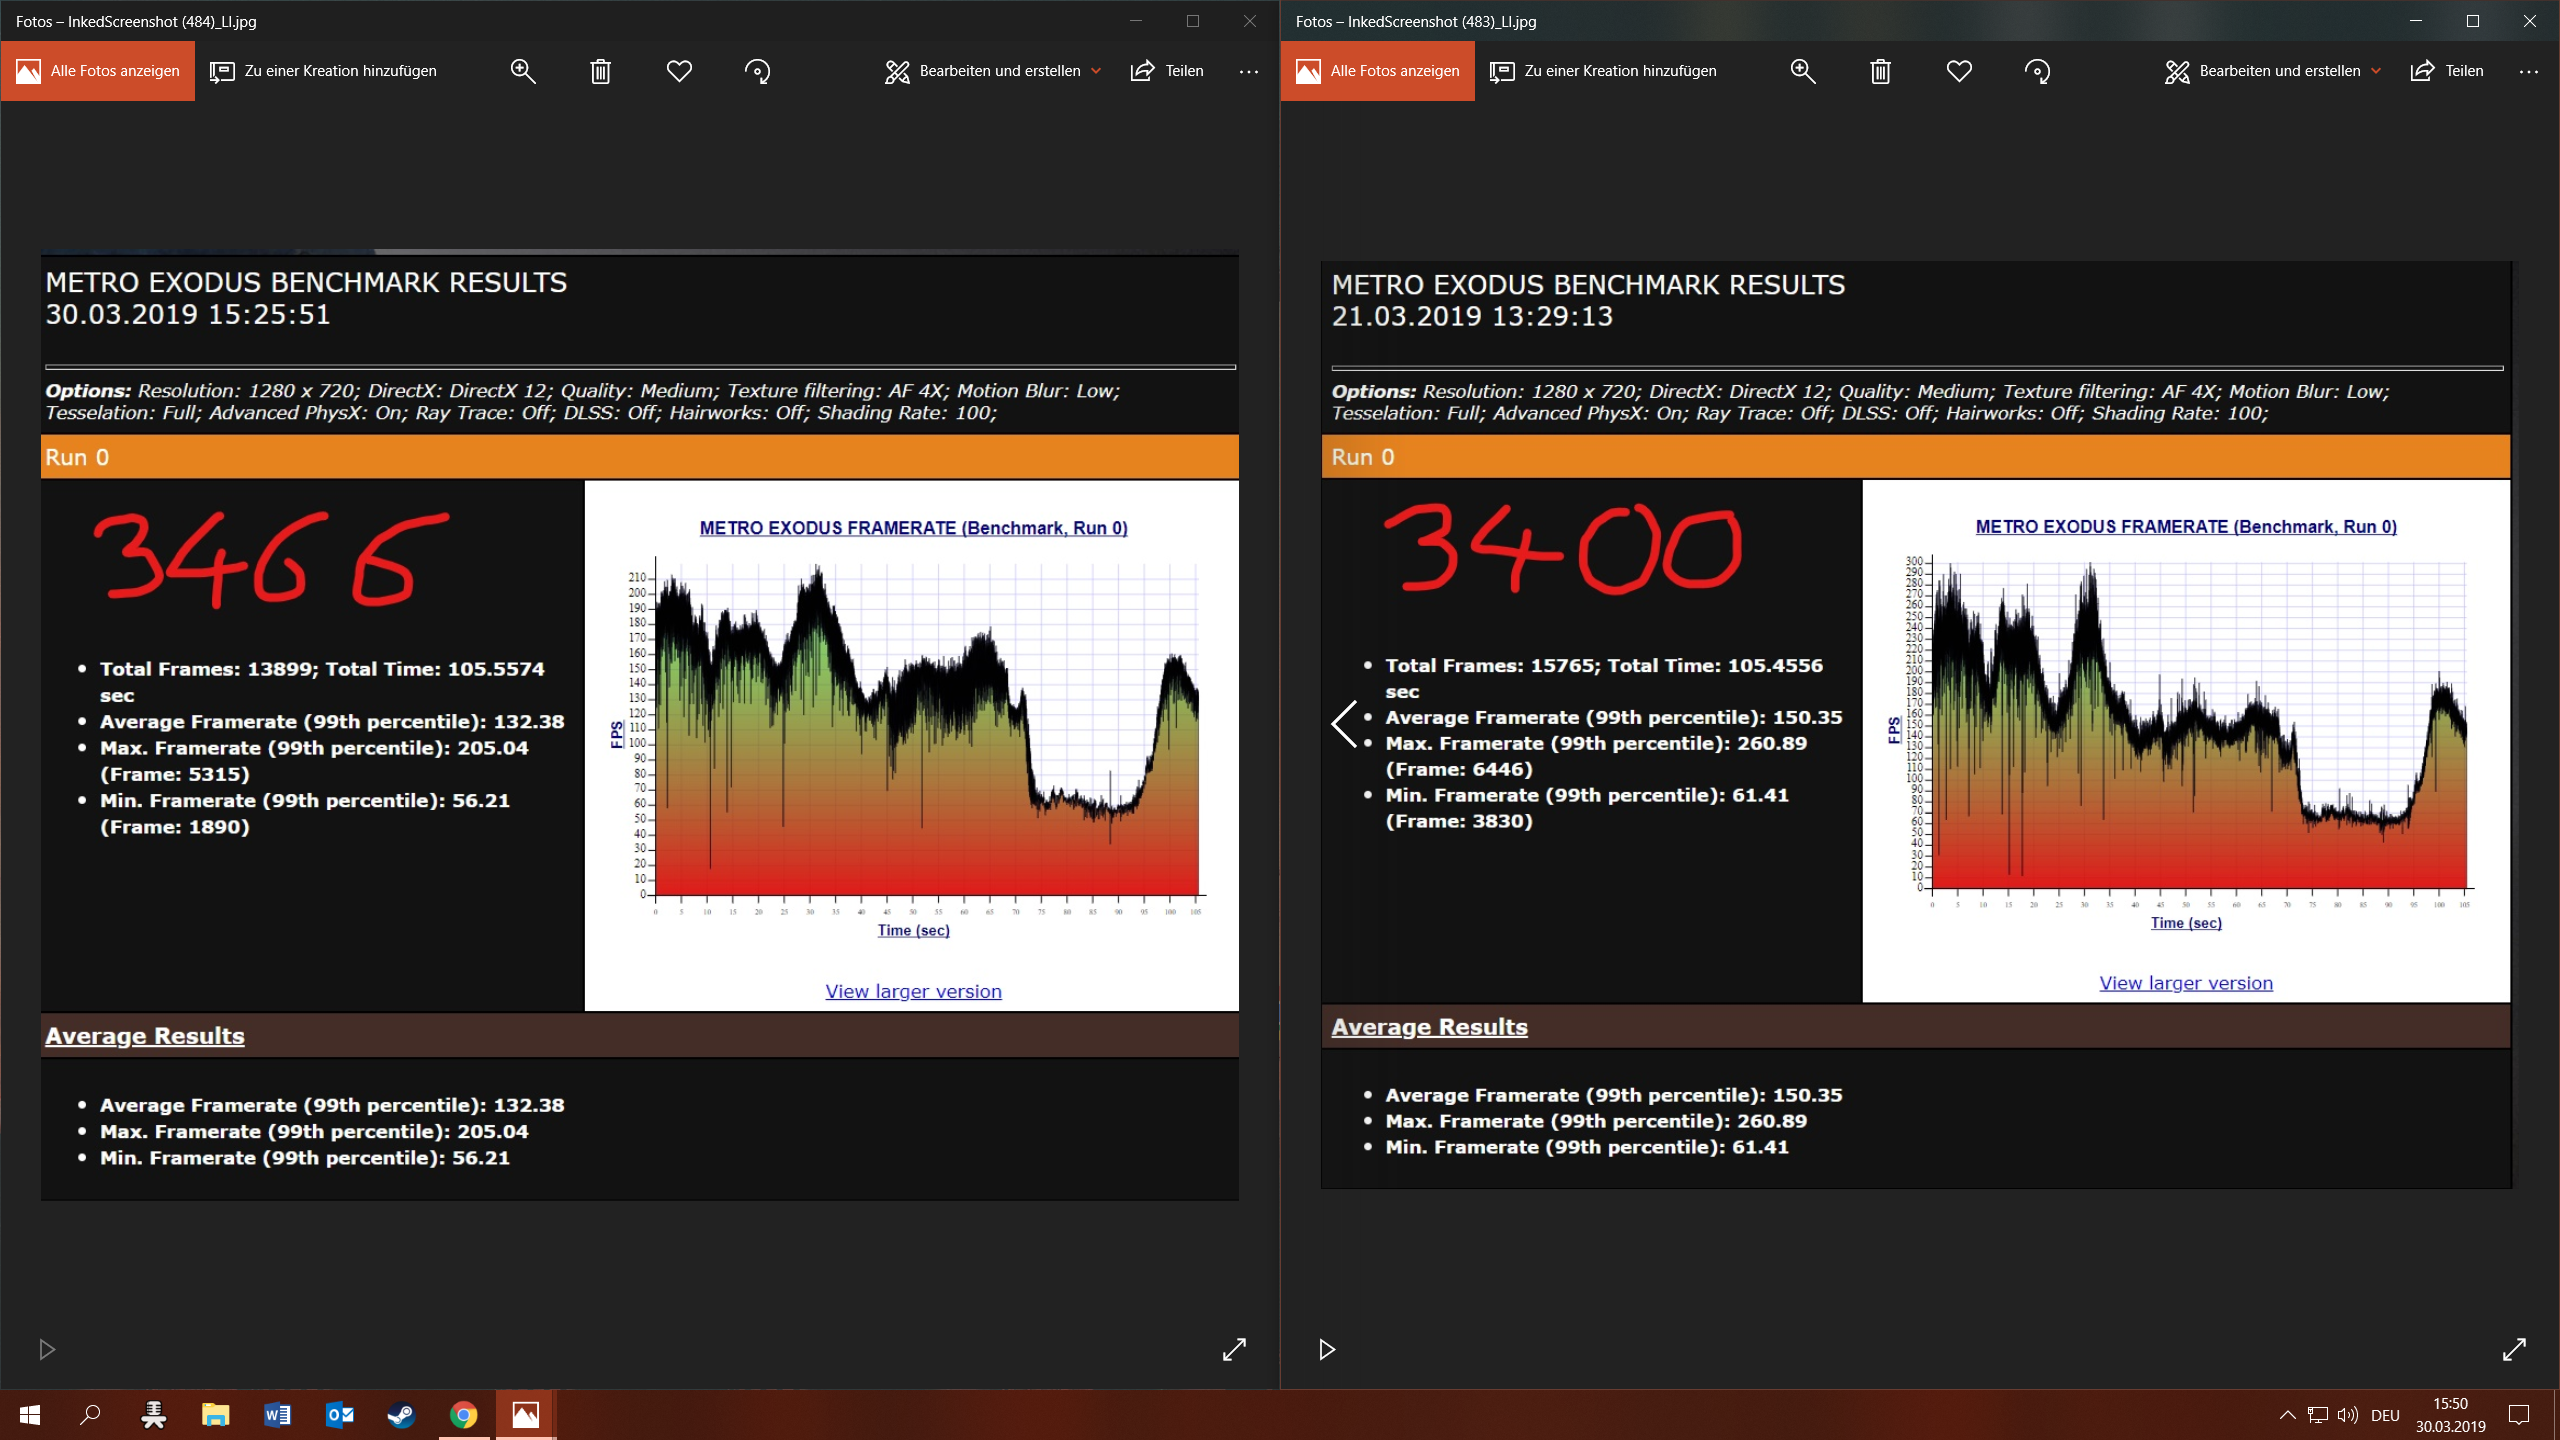This screenshot has width=2560, height=1440.
Task: Click the volume speaker icon in system tray
Action: click(2347, 1415)
